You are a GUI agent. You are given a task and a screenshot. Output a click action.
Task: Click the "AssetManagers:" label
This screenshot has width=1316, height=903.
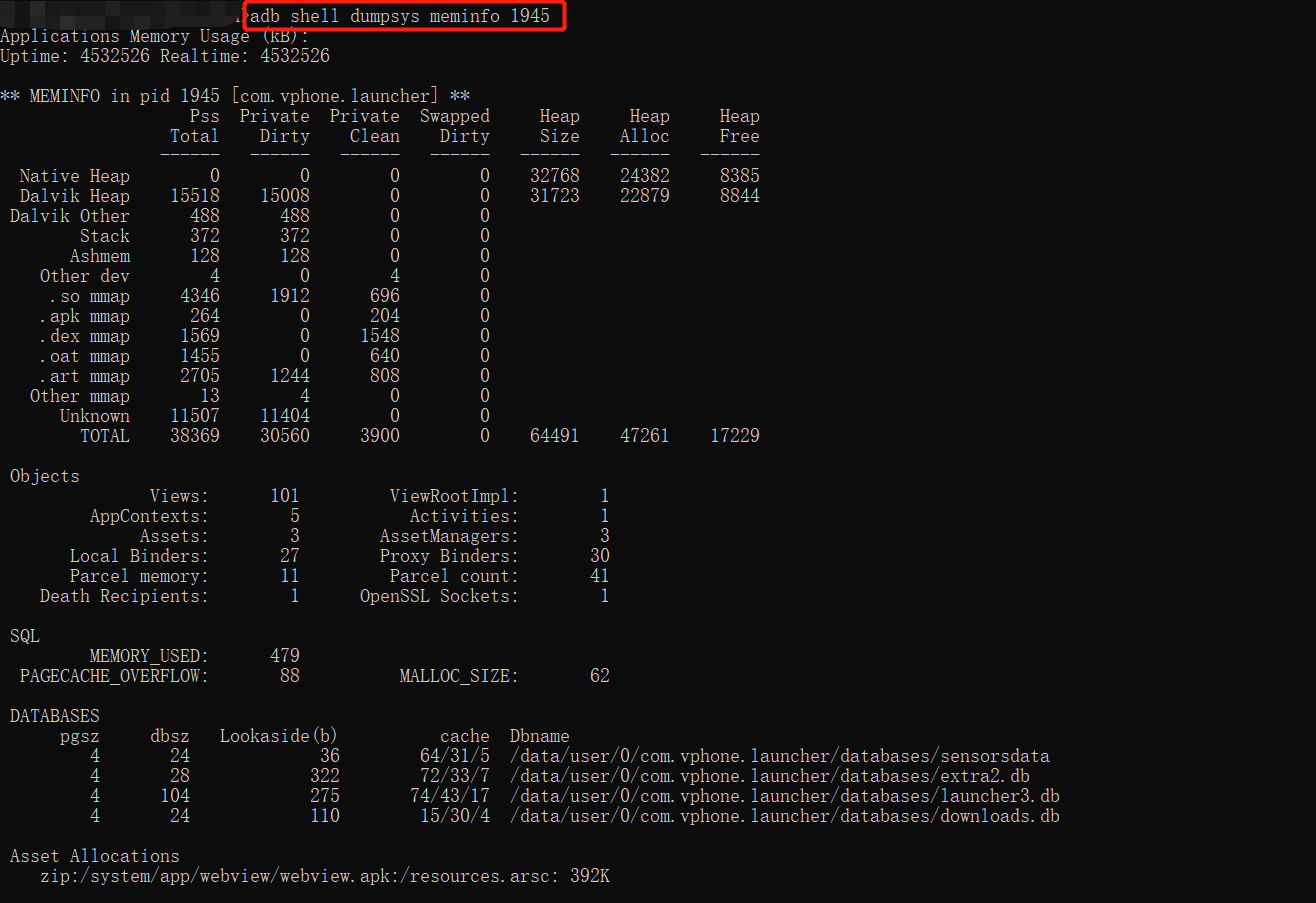[x=450, y=536]
